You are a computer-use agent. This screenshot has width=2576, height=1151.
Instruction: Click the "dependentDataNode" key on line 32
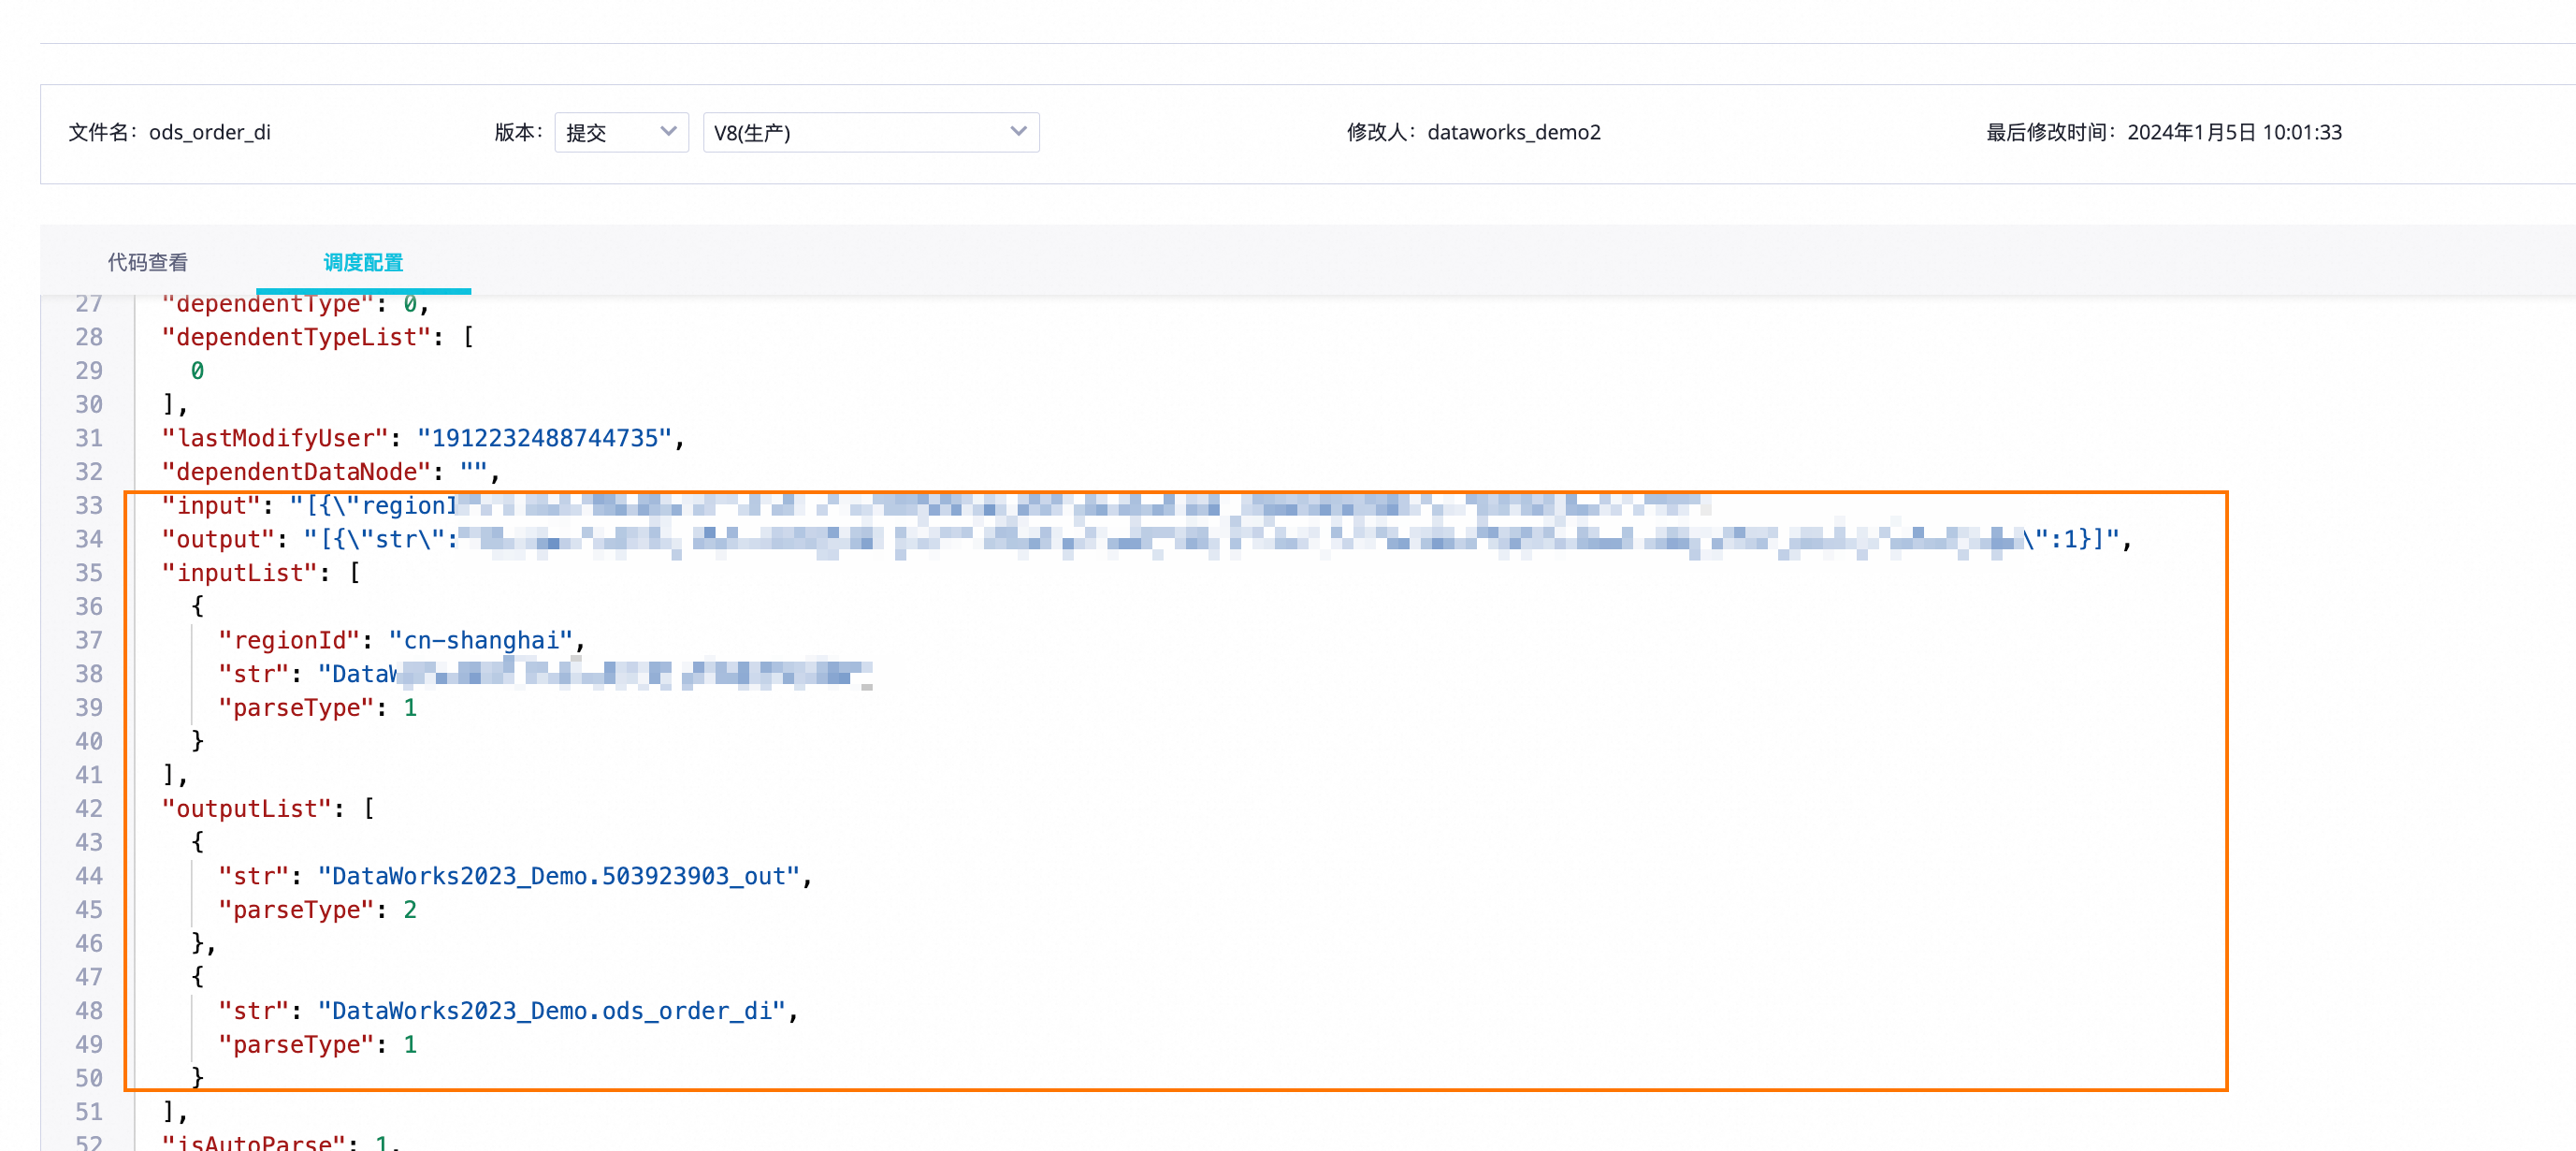pos(296,472)
